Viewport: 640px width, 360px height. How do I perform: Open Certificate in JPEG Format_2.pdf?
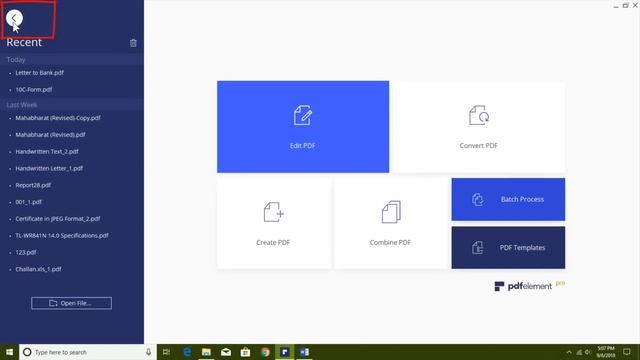point(58,219)
